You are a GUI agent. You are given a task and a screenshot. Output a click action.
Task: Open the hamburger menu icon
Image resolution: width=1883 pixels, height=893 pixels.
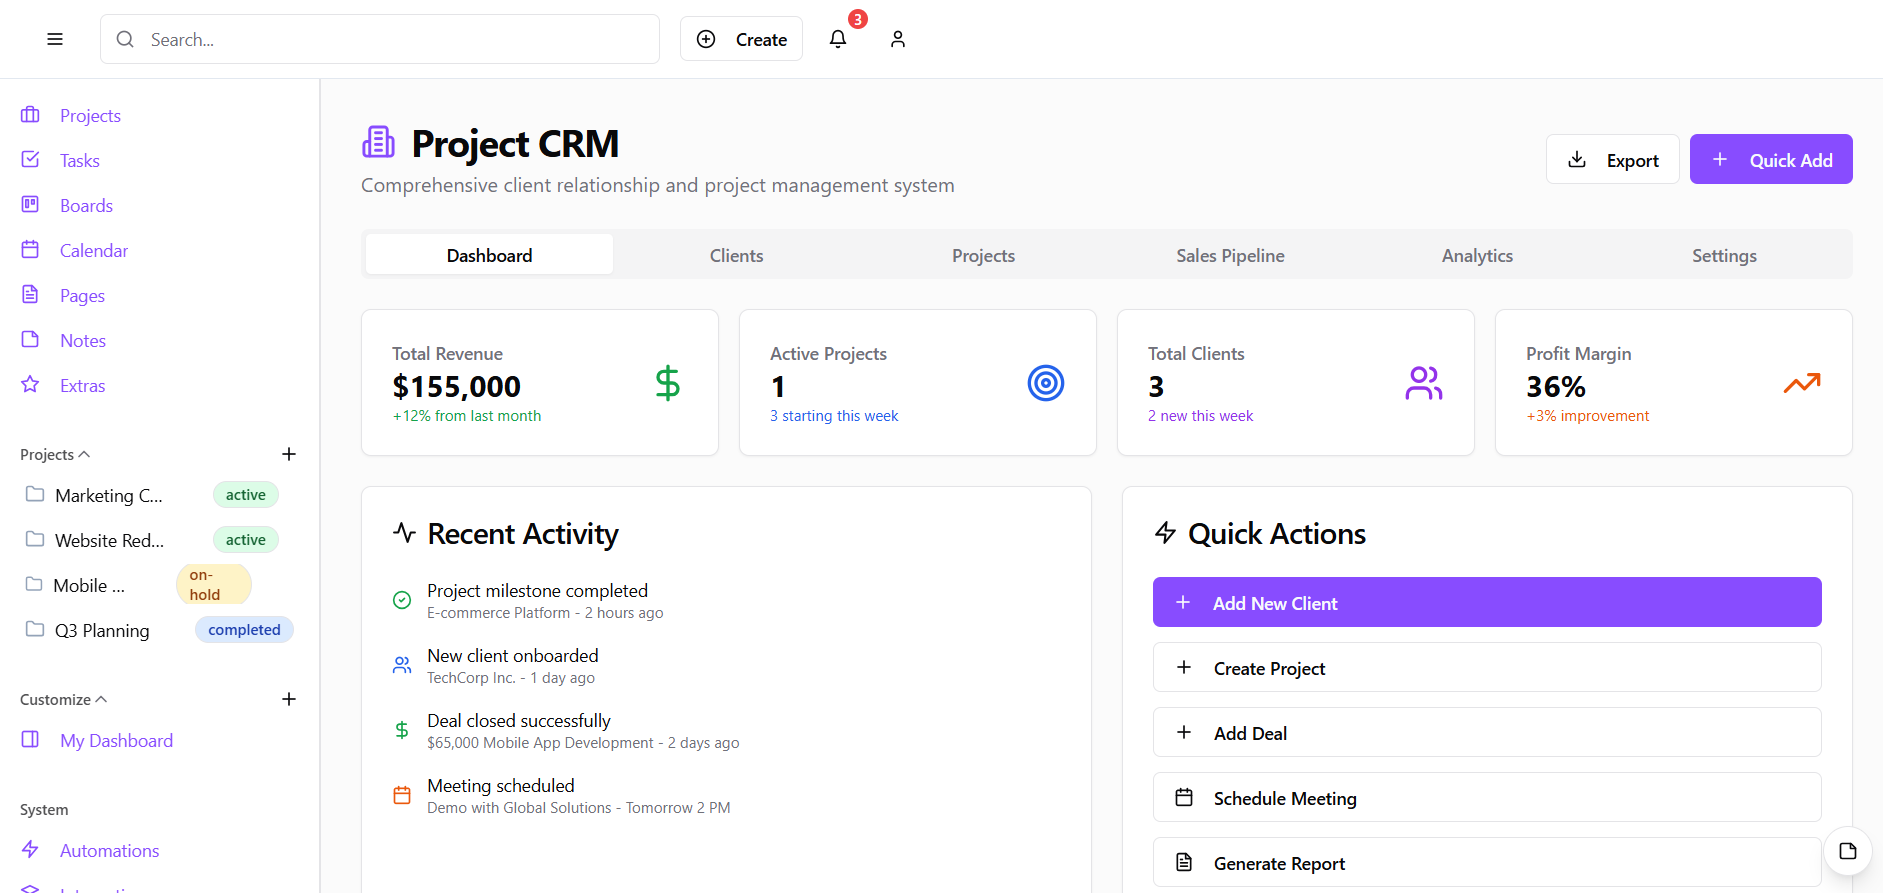pos(55,39)
